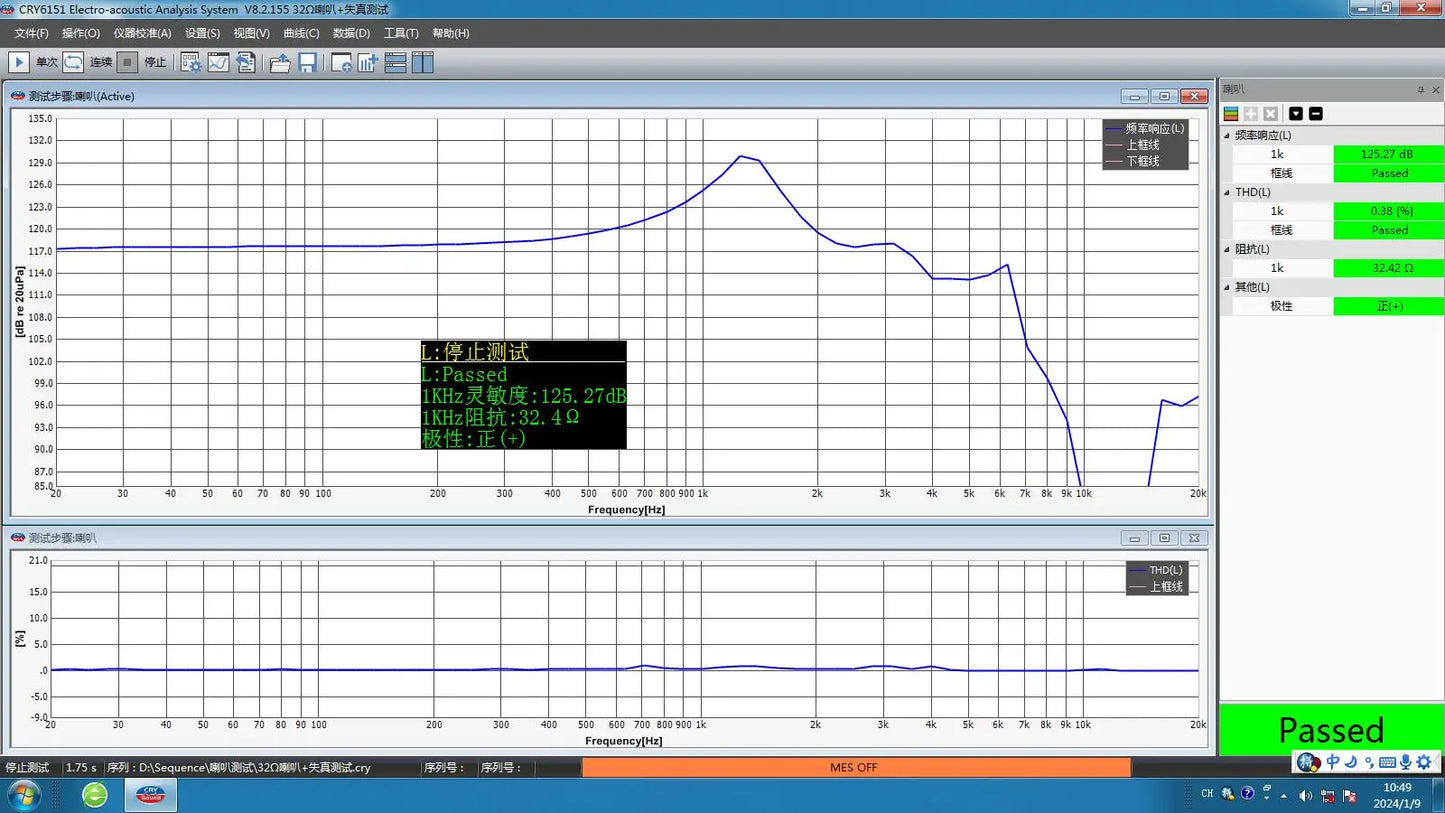
Task: Toggle the pin on the results panel
Action: (x=1420, y=90)
